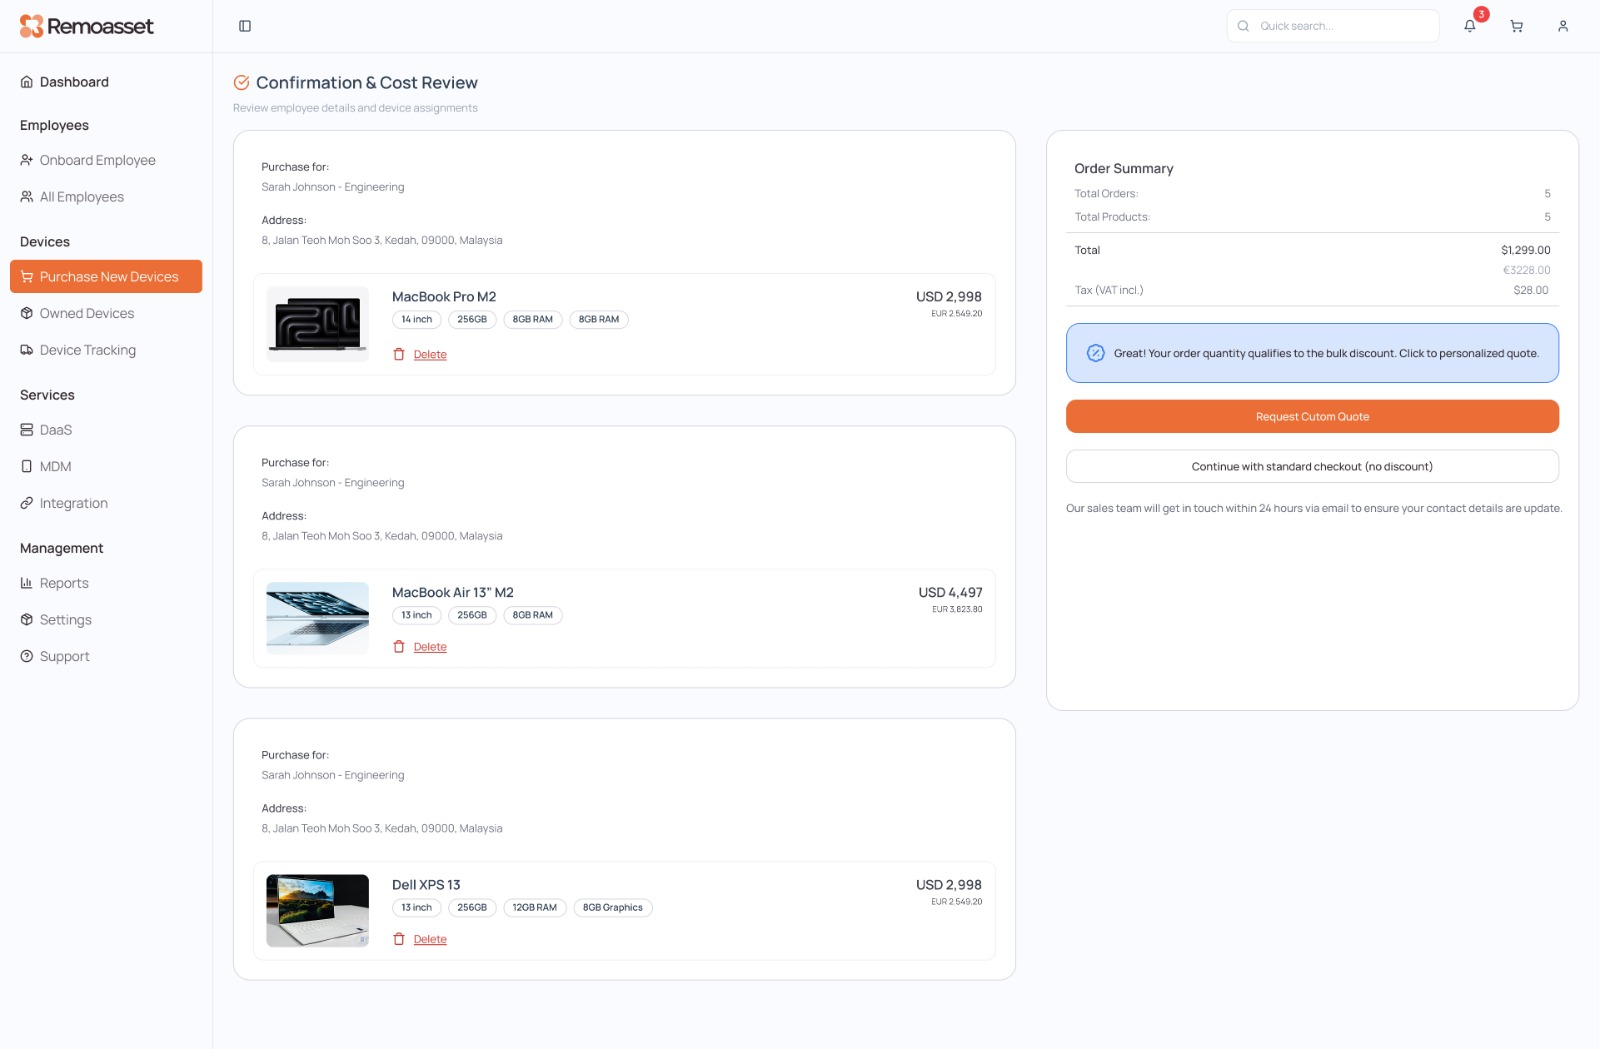
Task: Go to Dashboard in sidebar
Action: tap(74, 82)
